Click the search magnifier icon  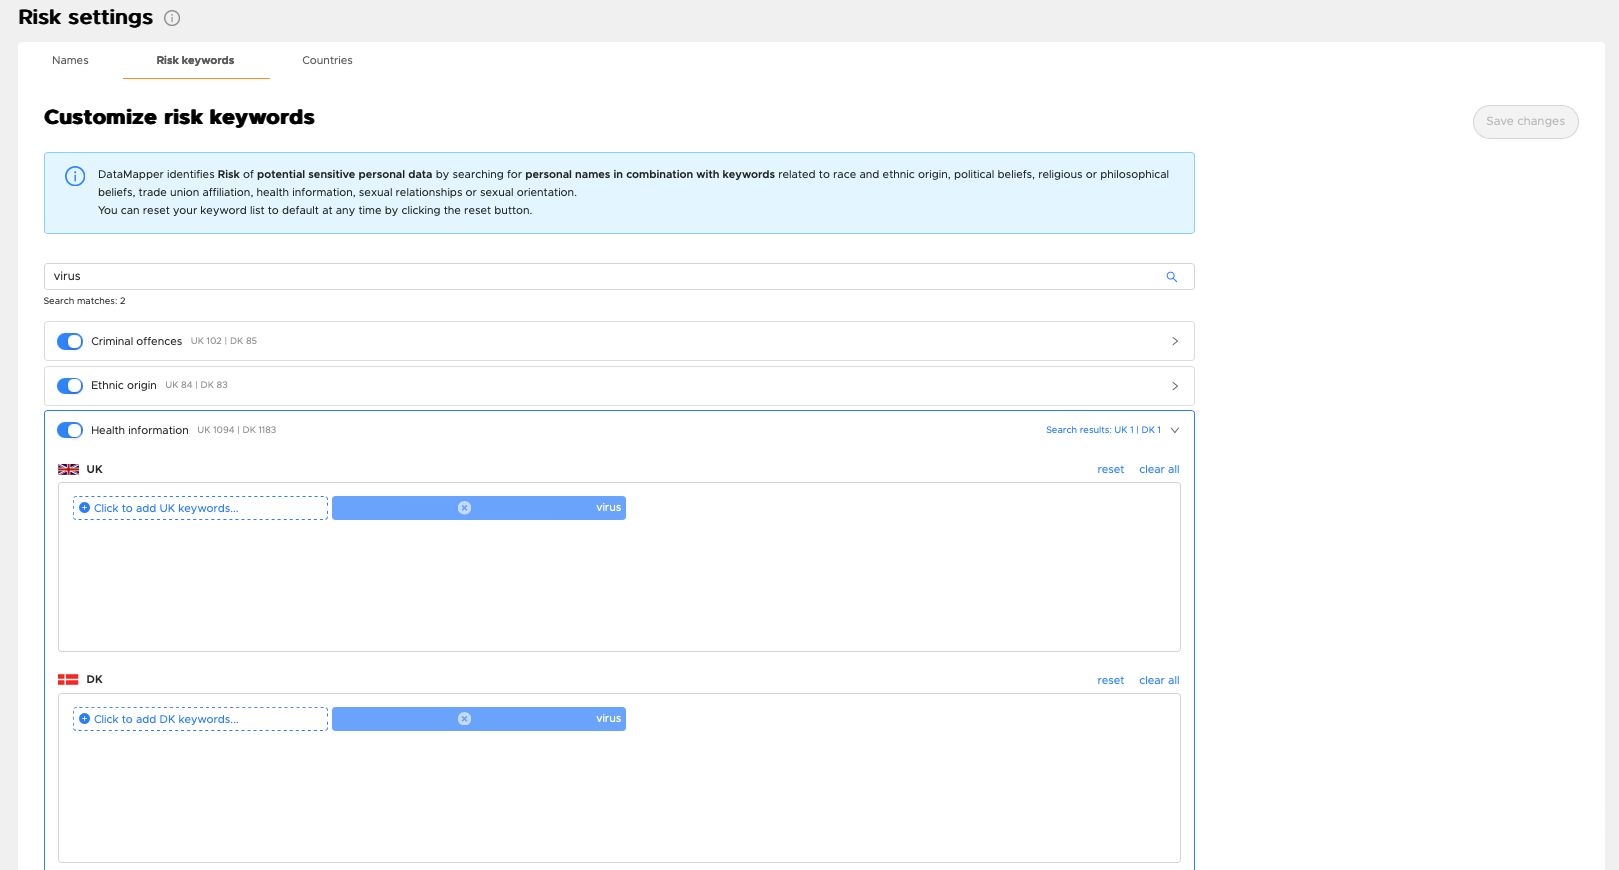[1172, 277]
